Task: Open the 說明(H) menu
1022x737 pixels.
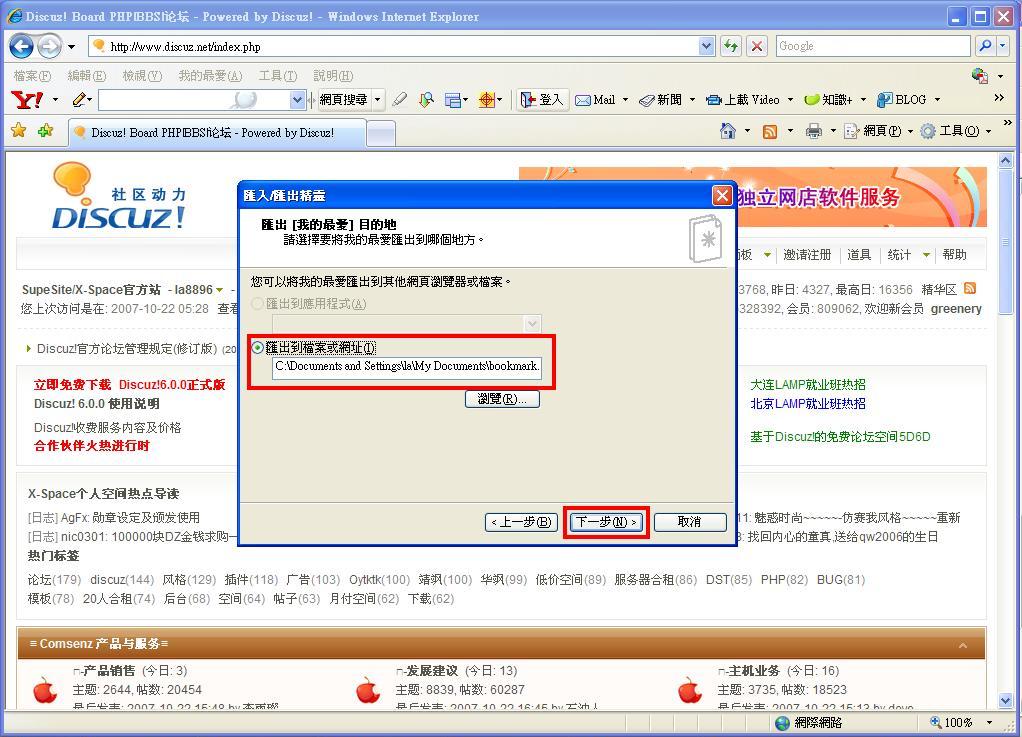Action: pyautogui.click(x=333, y=76)
